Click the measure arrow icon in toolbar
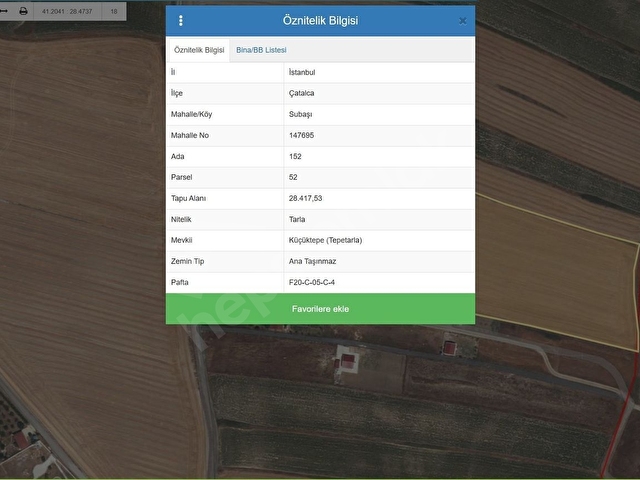The width and height of the screenshot is (640, 480). coord(3,11)
